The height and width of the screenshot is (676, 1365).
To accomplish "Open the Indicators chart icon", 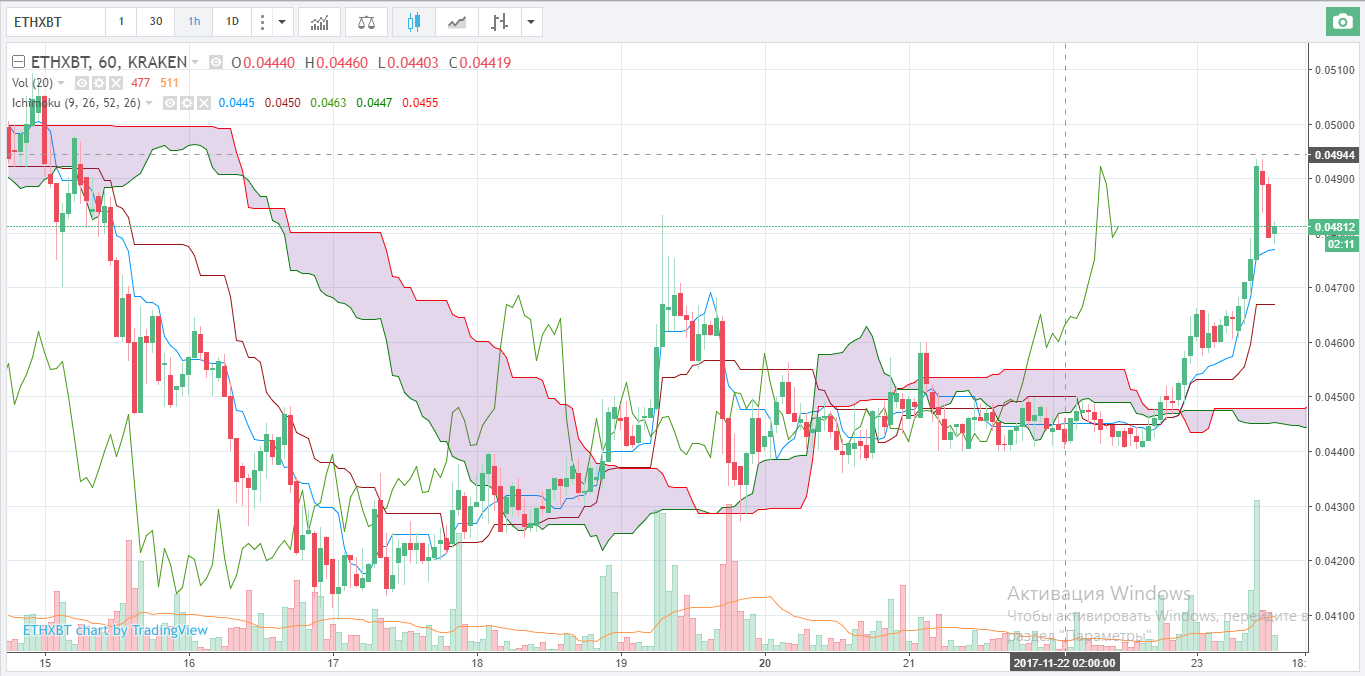I will click(x=320, y=21).
